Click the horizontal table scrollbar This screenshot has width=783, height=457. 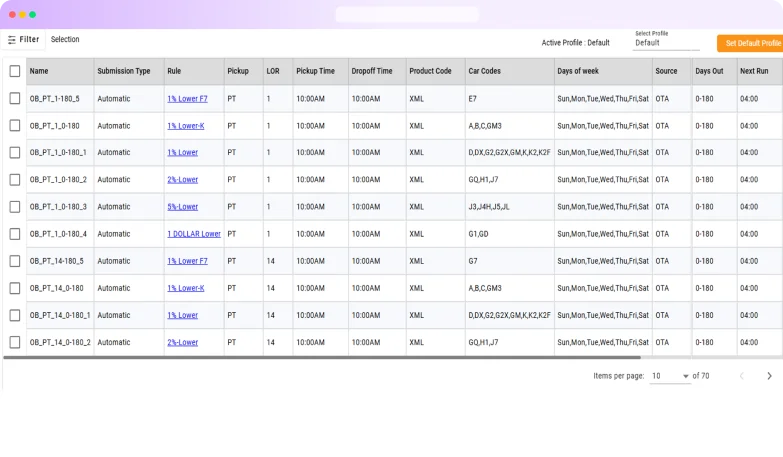point(322,357)
